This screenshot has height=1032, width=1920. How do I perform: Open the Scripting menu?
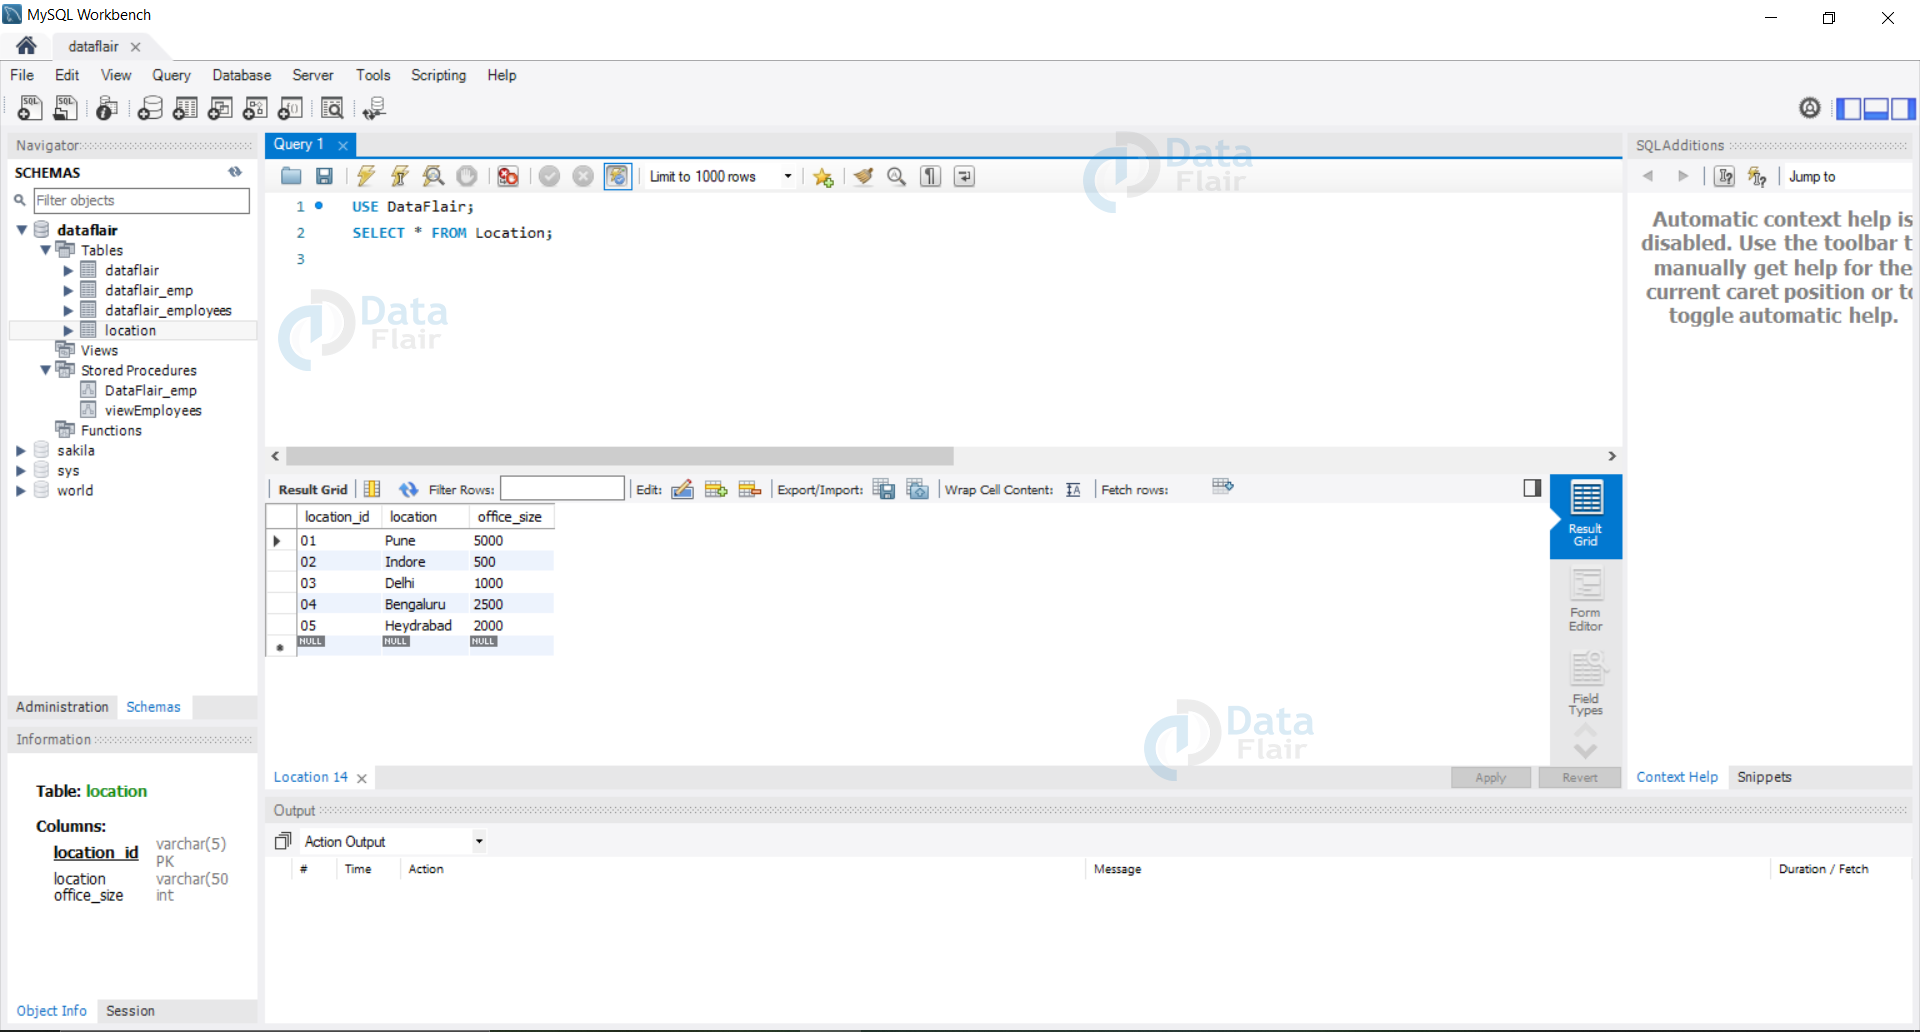click(438, 75)
